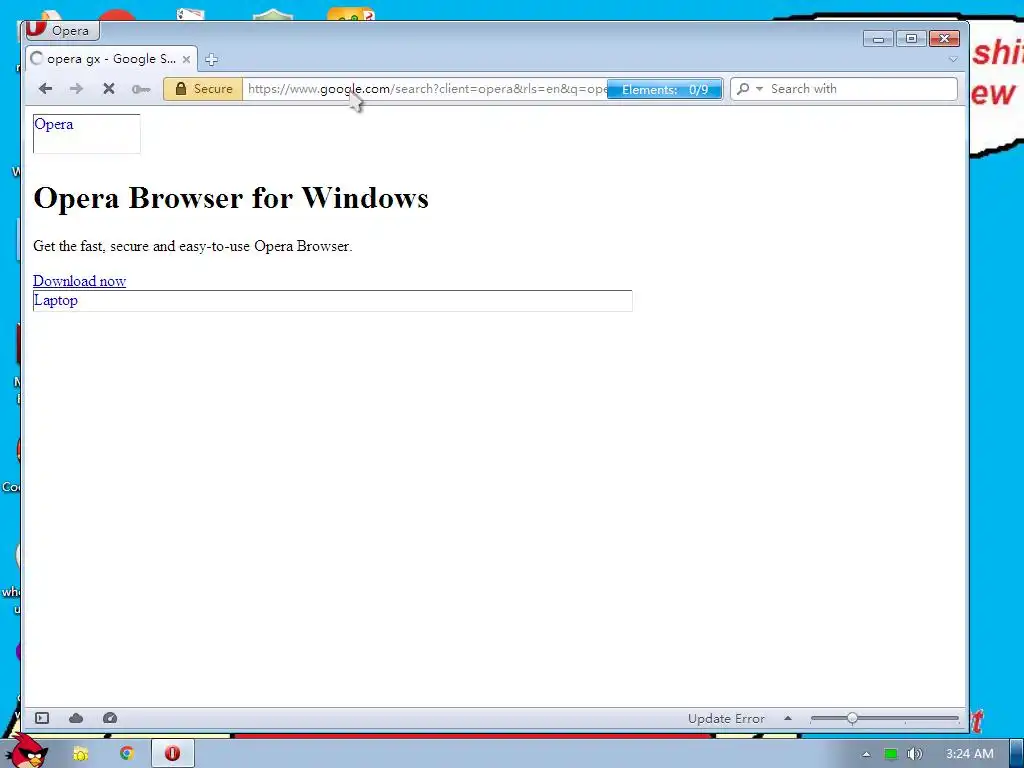Viewport: 1024px width, 768px height.
Task: Click the Update Error status message
Action: click(726, 718)
